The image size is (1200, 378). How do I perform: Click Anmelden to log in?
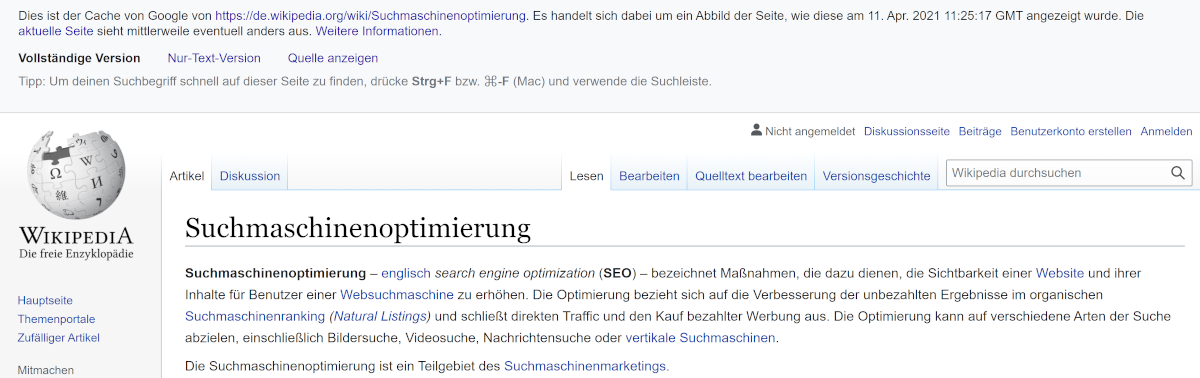tap(1166, 131)
